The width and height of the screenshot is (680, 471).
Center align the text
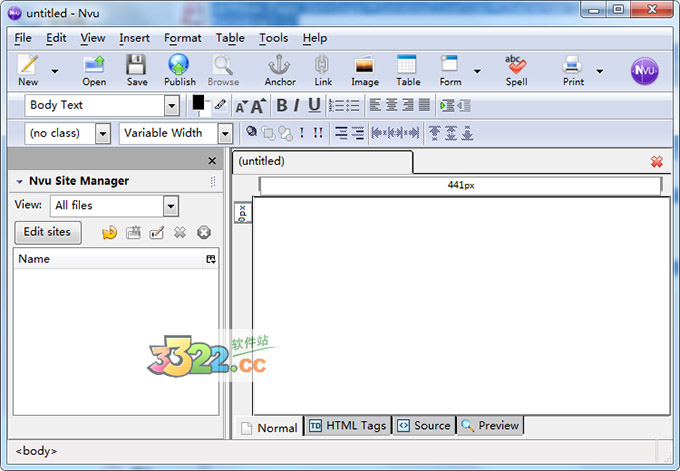pyautogui.click(x=391, y=105)
